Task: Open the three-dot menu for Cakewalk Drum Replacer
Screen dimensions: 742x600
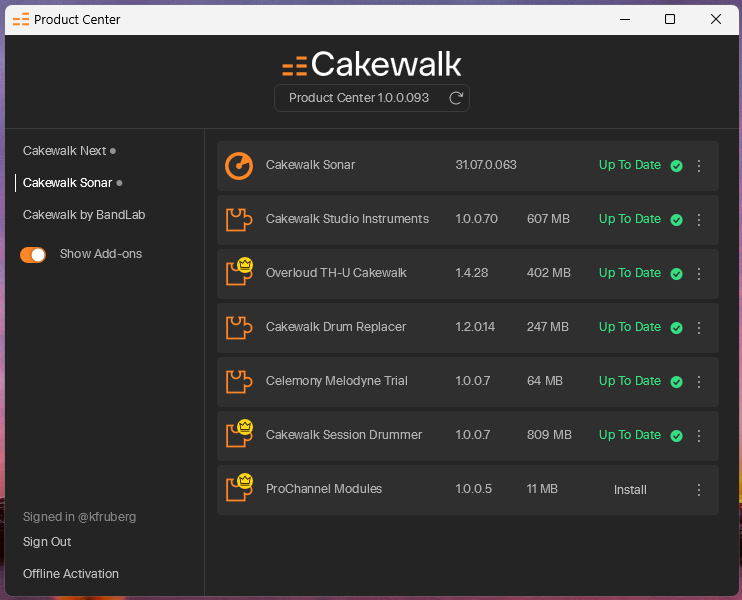Action: click(699, 327)
